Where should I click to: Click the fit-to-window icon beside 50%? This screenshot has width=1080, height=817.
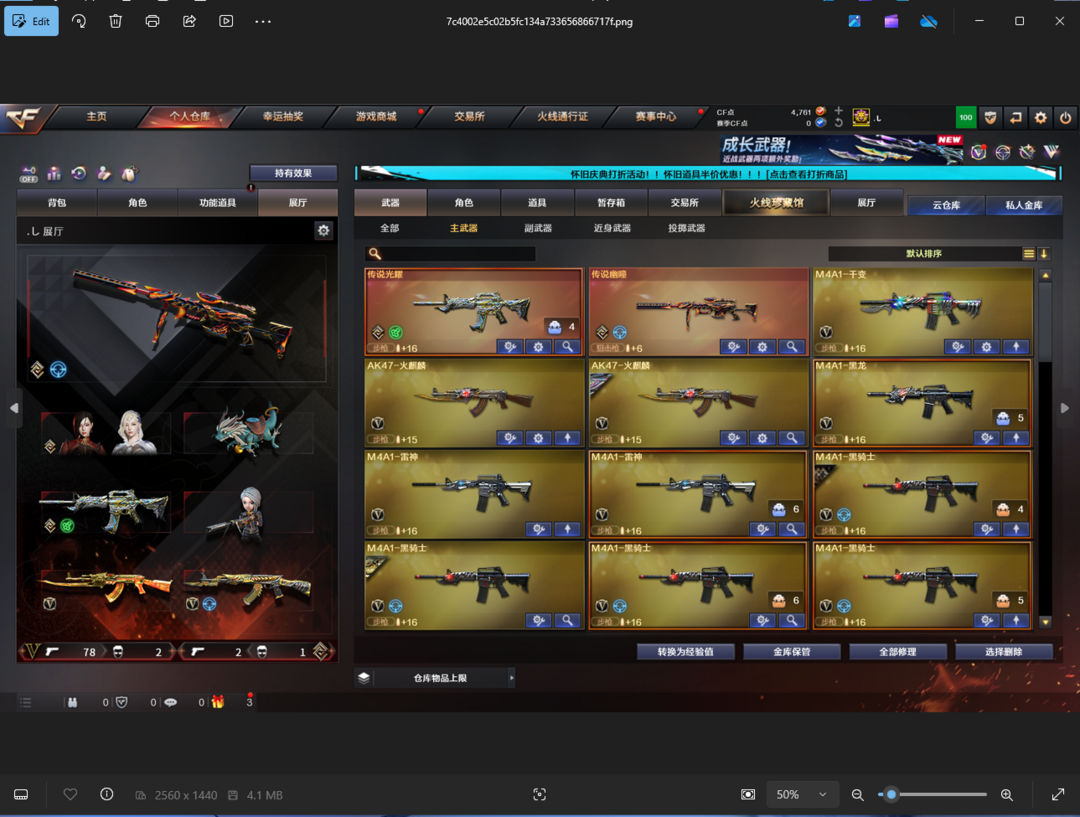(x=748, y=794)
